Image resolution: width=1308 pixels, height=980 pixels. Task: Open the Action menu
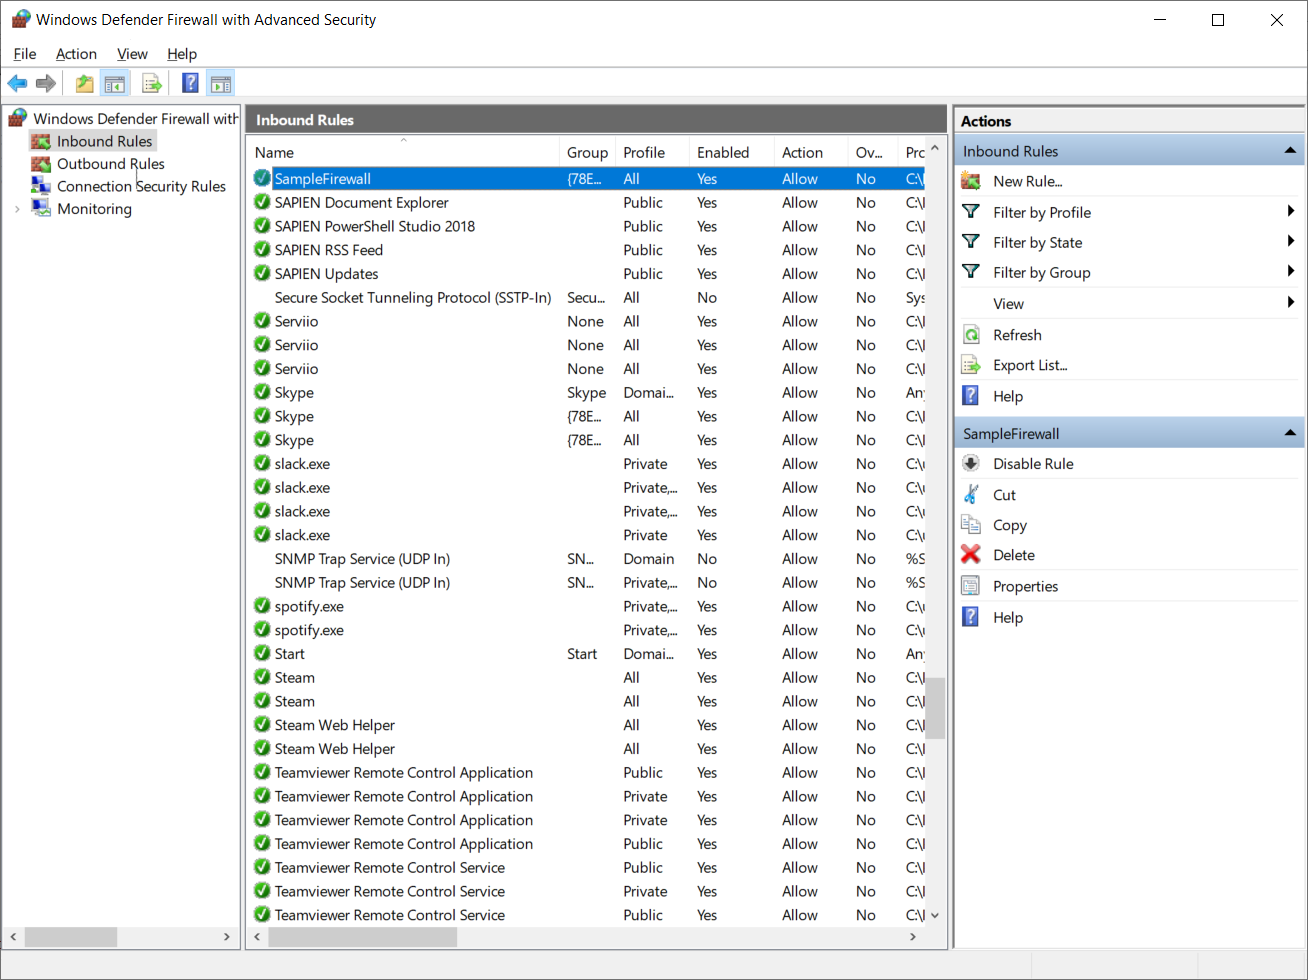click(x=76, y=54)
